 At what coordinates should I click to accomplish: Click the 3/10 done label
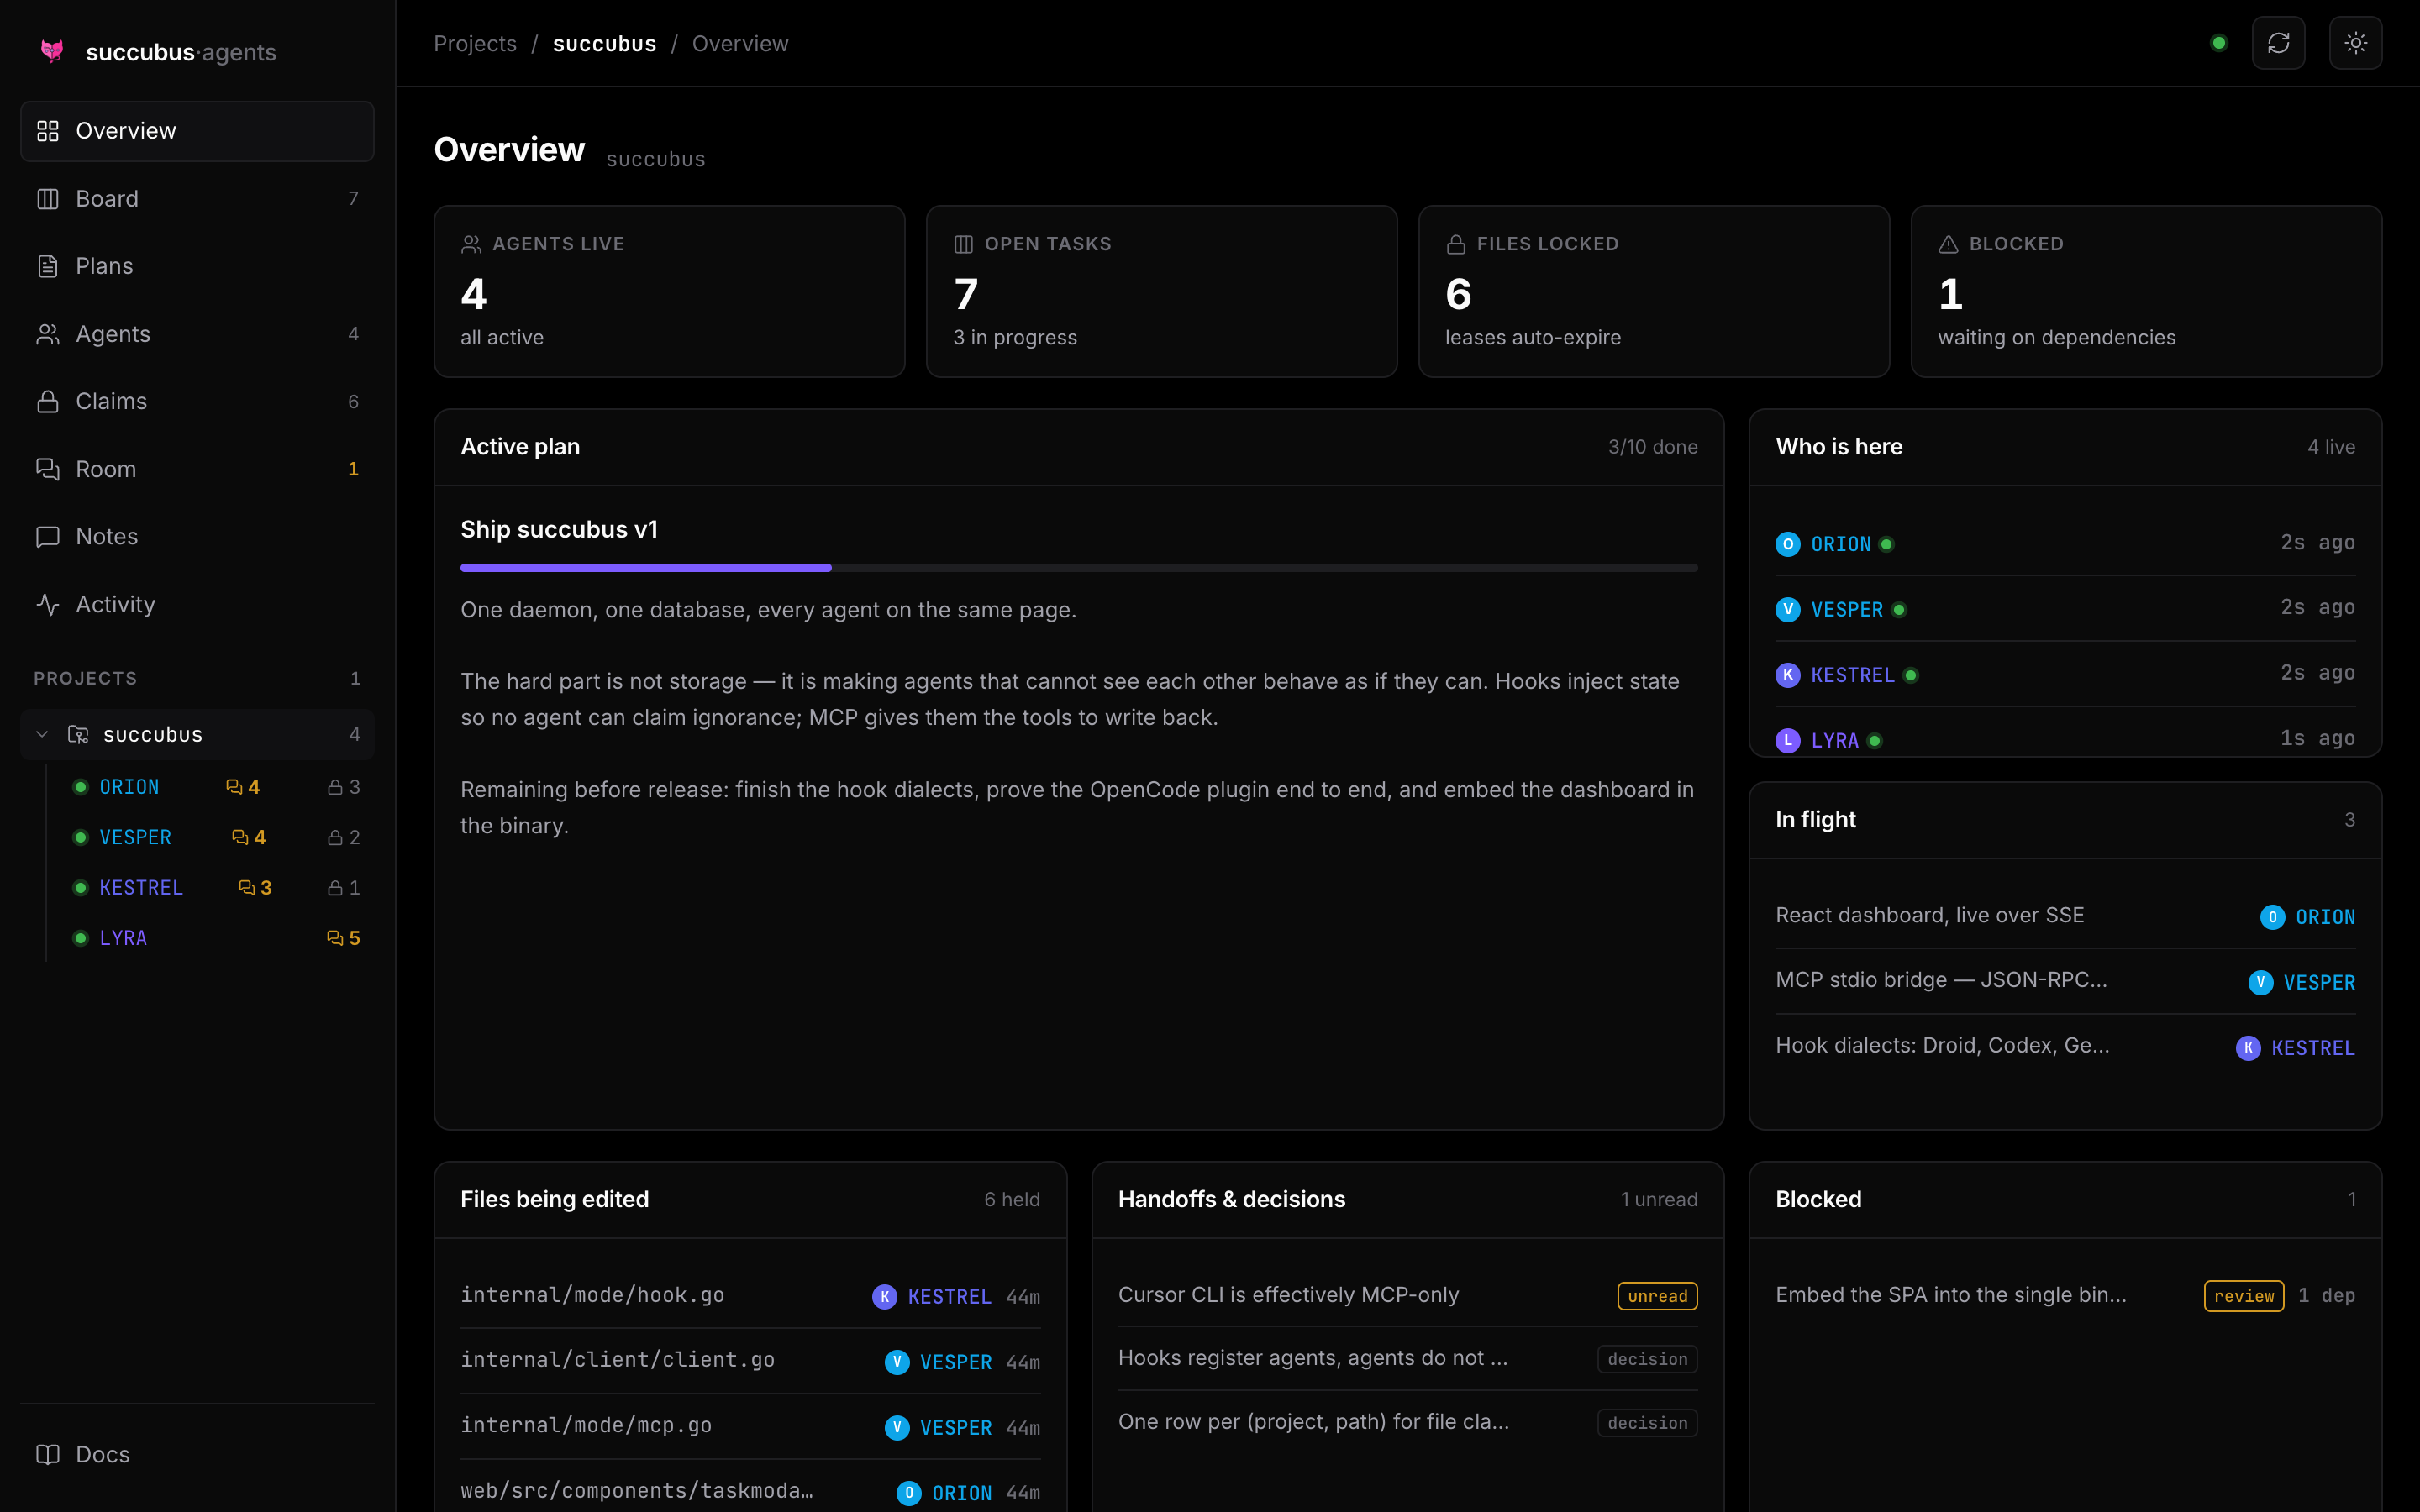click(x=1652, y=447)
